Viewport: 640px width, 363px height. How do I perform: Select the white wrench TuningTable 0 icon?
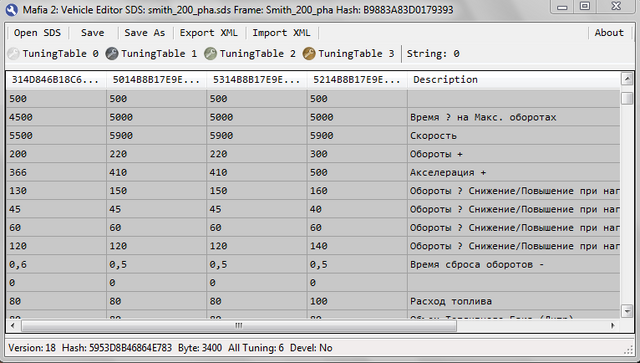[13, 53]
